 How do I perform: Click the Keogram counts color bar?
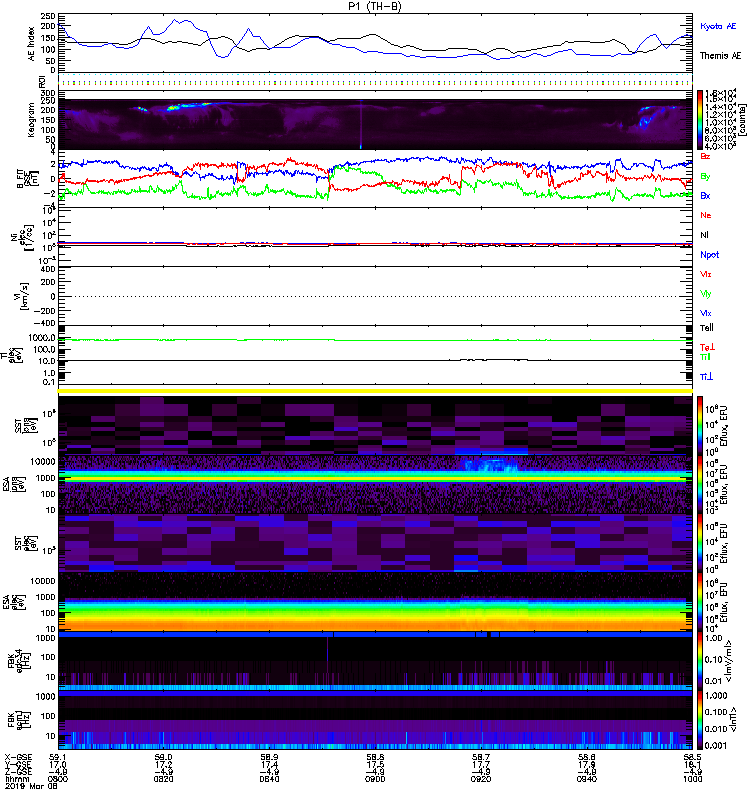(699, 120)
